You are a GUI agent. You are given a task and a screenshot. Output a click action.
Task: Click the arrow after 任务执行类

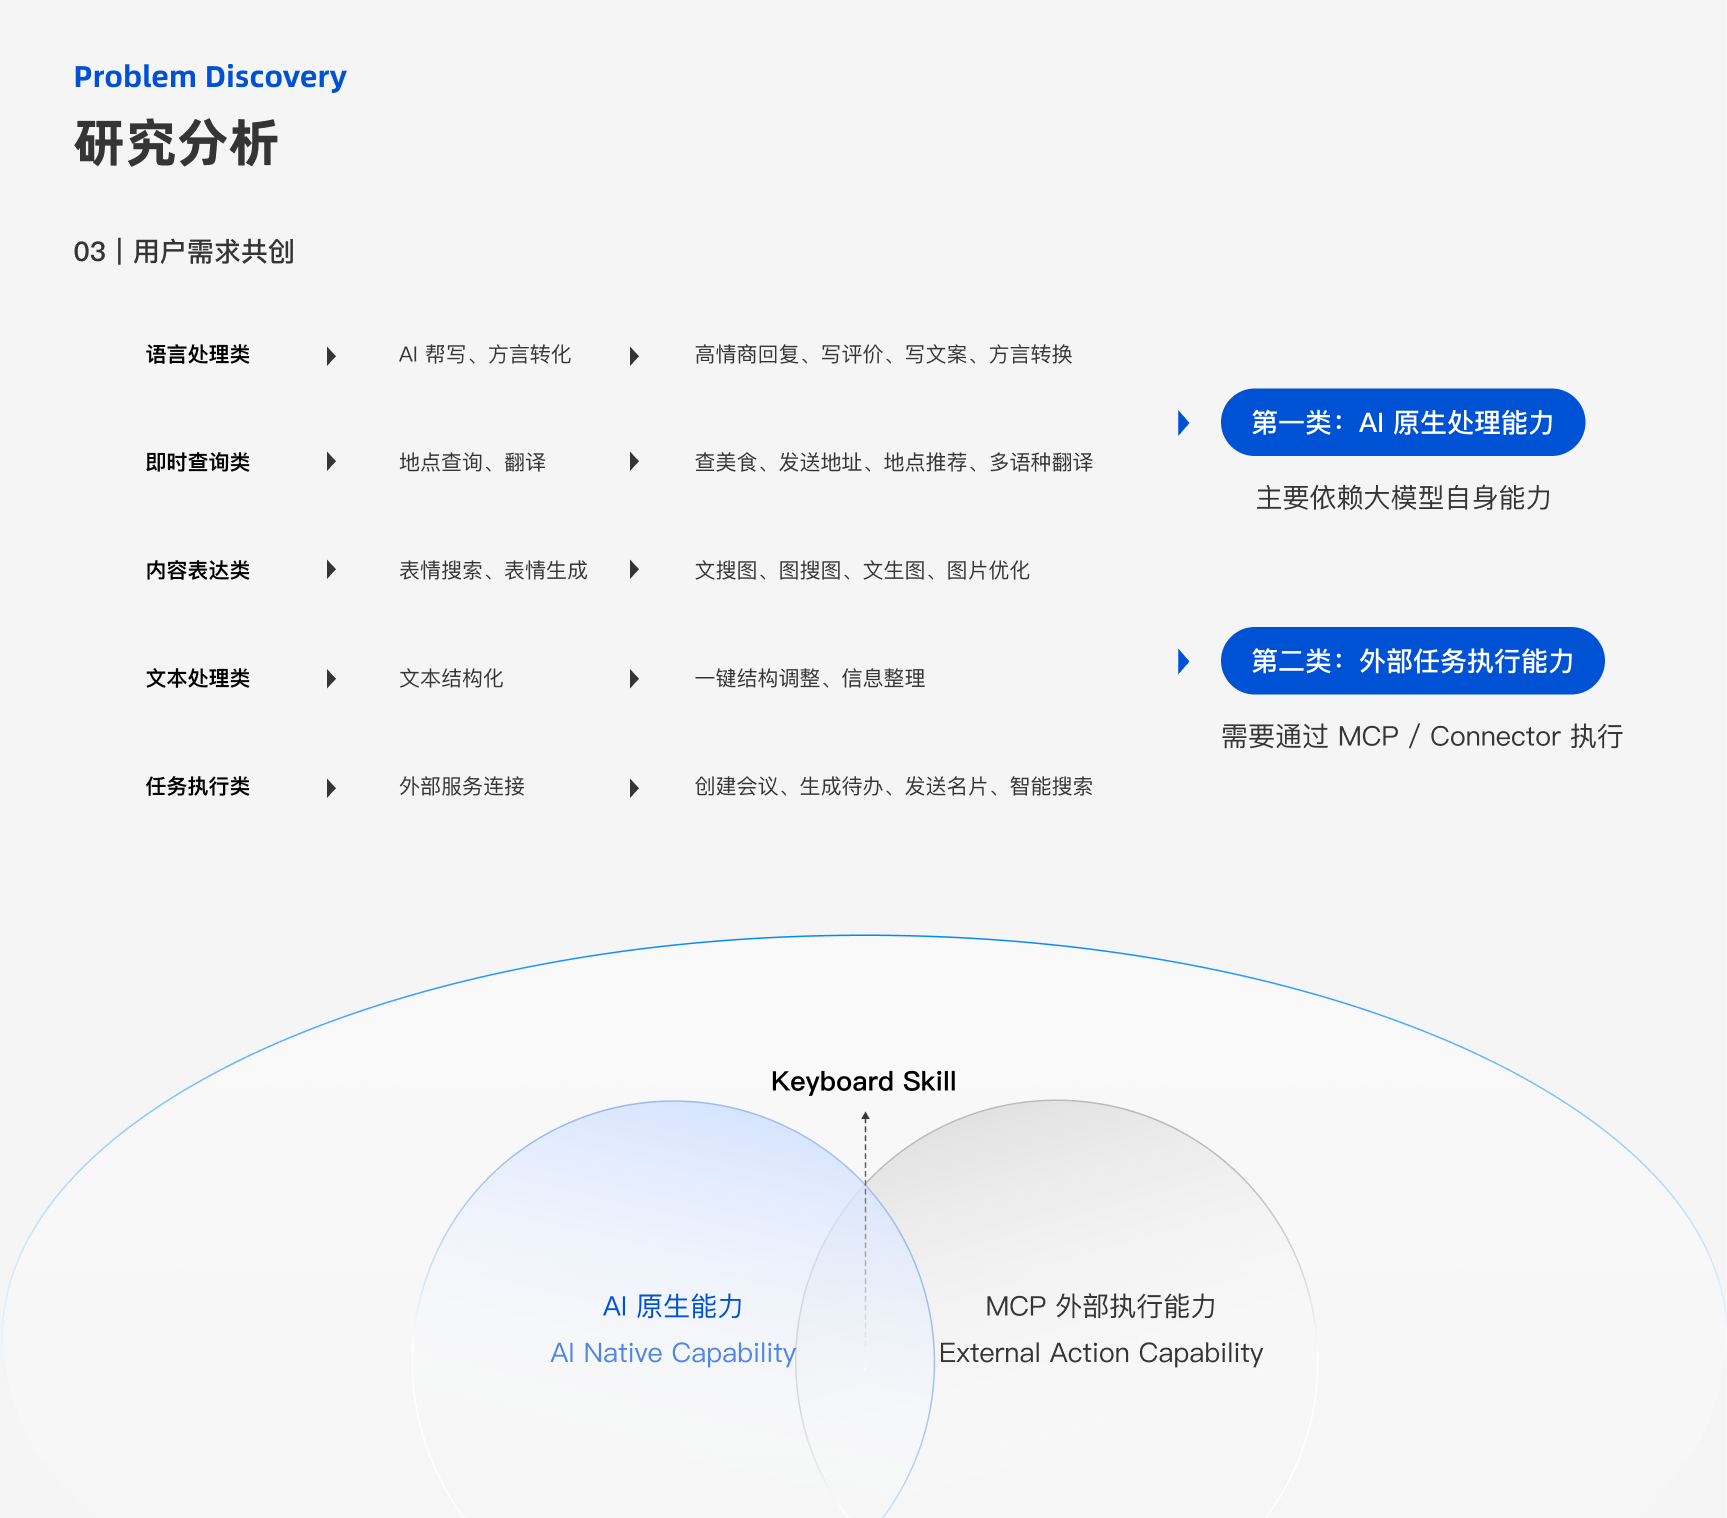tap(331, 788)
